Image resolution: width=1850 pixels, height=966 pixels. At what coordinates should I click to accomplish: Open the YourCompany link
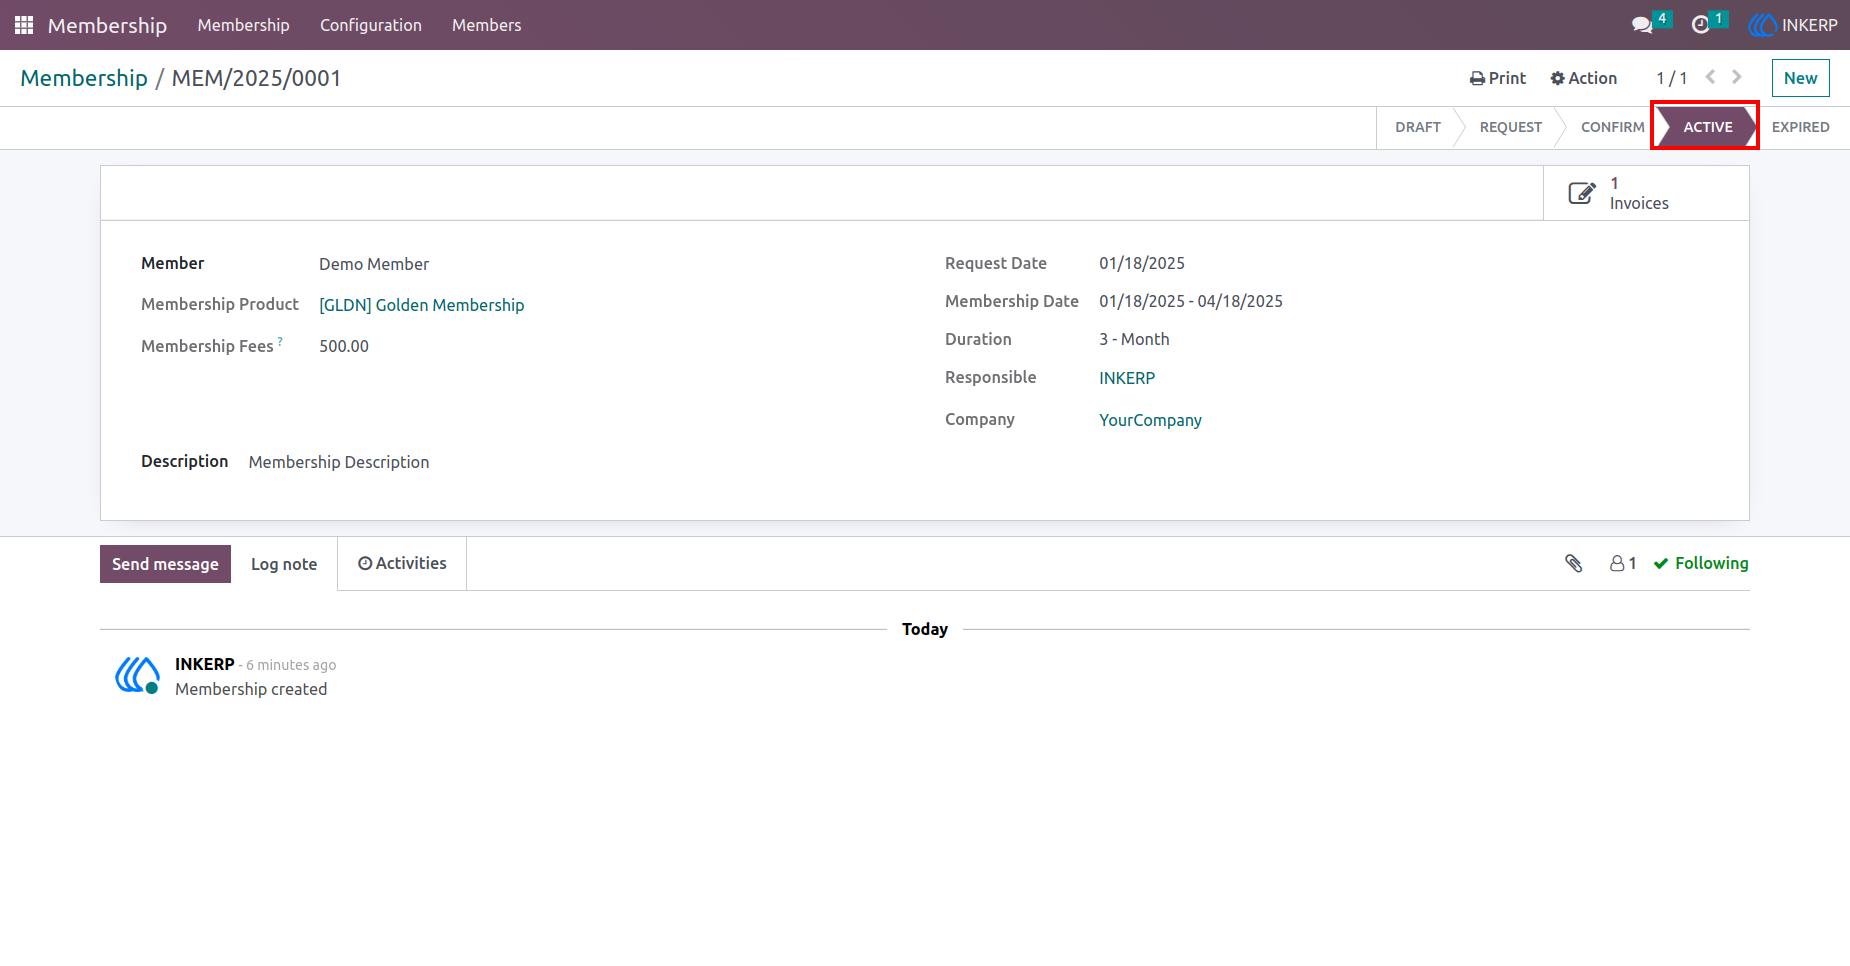1150,420
